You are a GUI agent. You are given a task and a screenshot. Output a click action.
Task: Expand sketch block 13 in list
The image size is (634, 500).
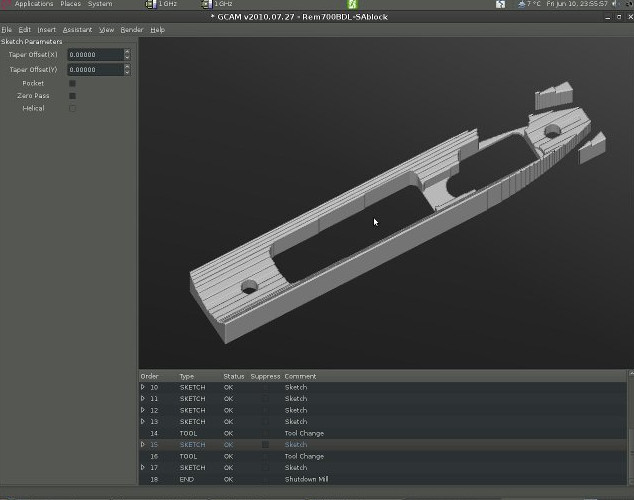[x=143, y=422]
